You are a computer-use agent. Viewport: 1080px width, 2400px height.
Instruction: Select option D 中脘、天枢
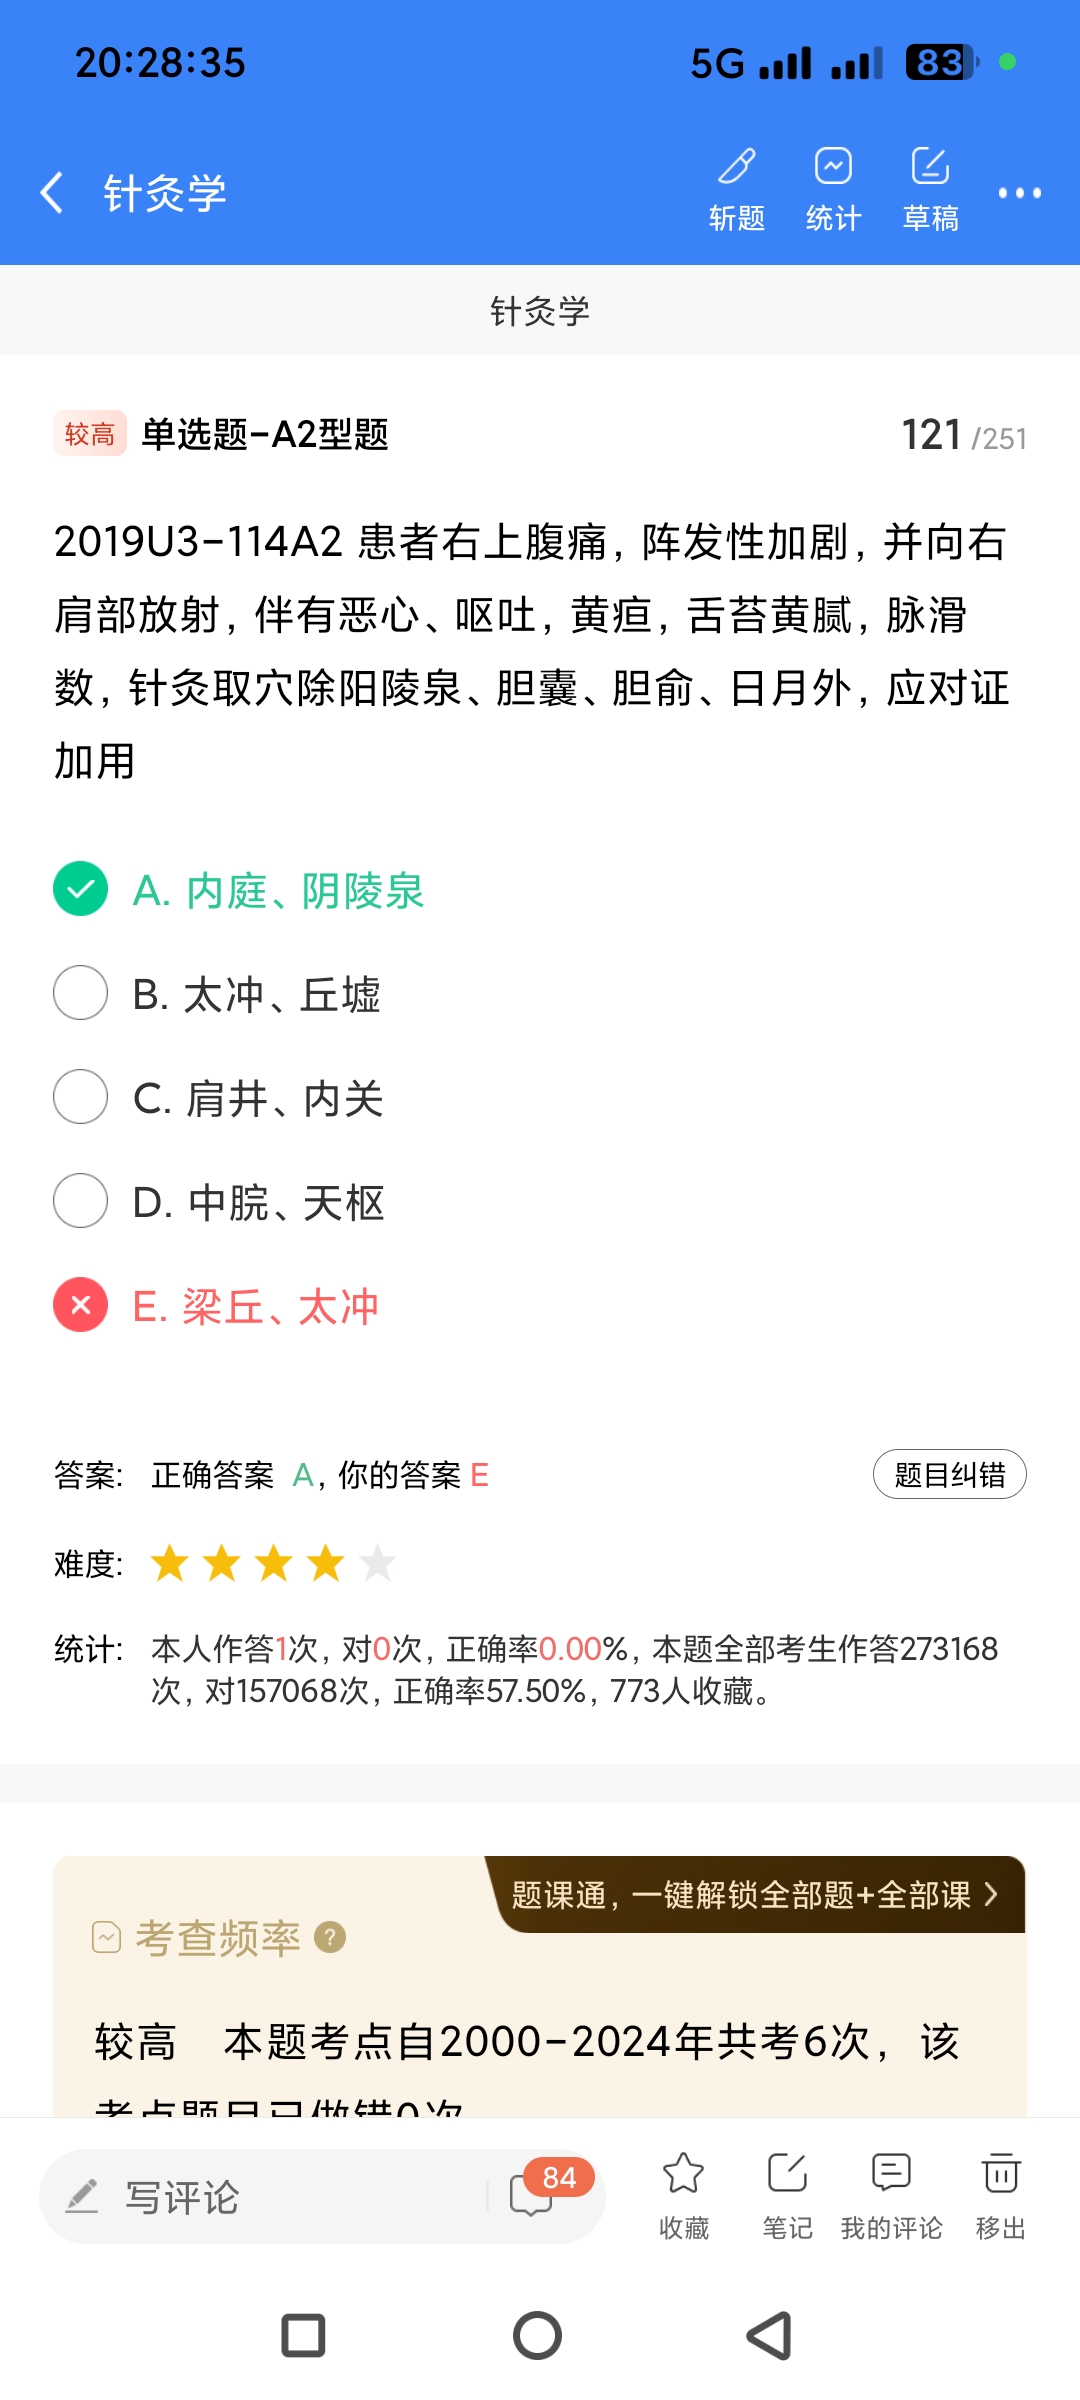[81, 1201]
